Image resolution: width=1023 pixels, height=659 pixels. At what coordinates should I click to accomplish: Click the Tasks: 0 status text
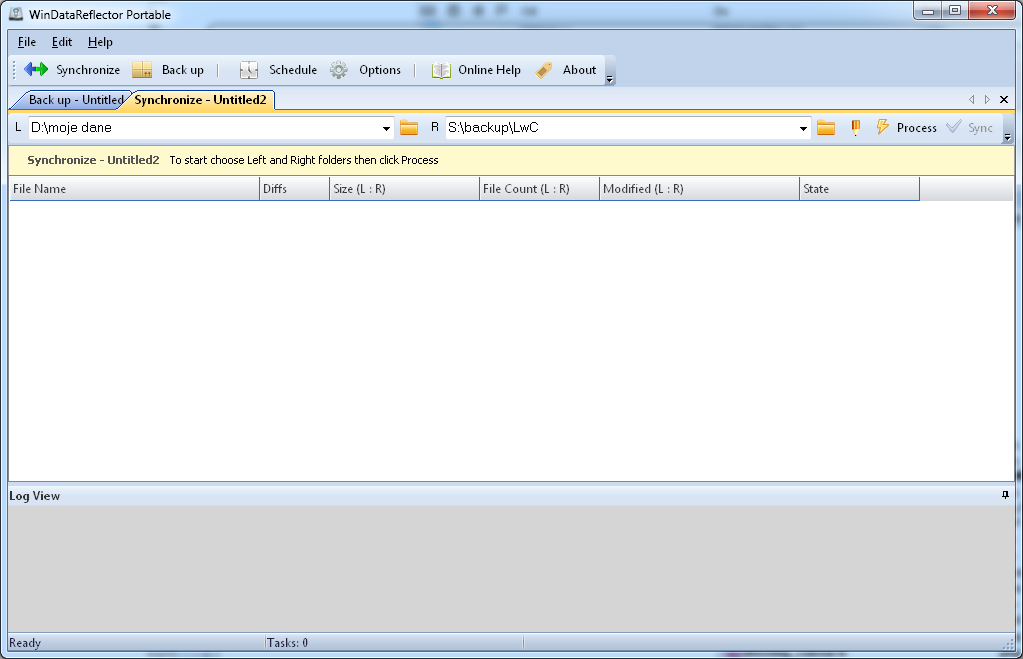[287, 643]
